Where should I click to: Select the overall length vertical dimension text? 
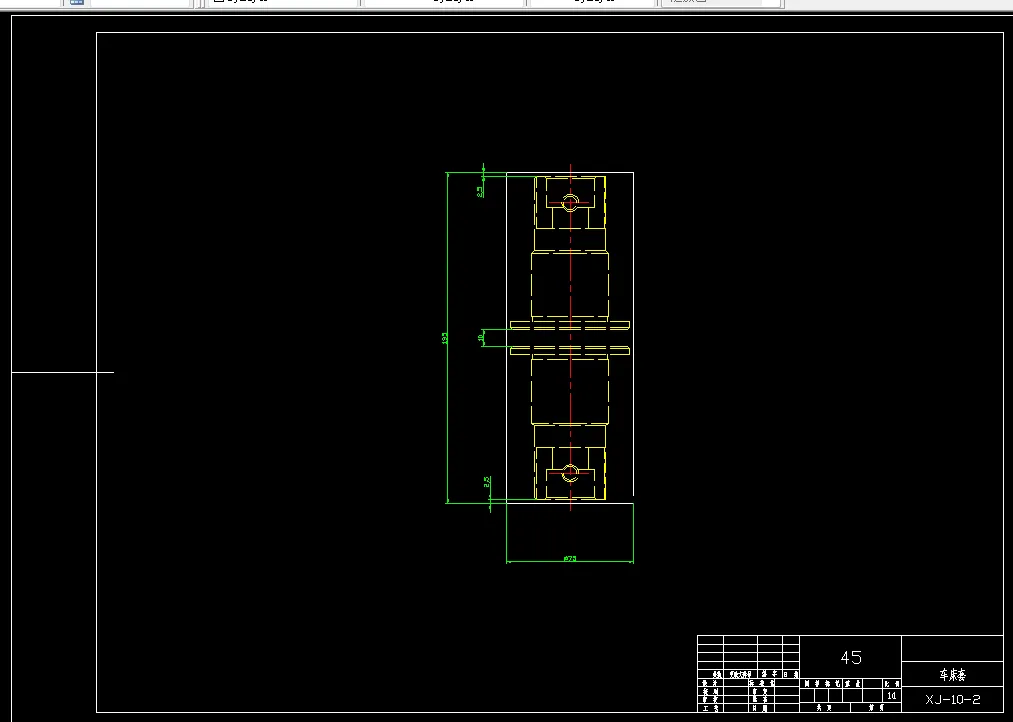coord(444,338)
